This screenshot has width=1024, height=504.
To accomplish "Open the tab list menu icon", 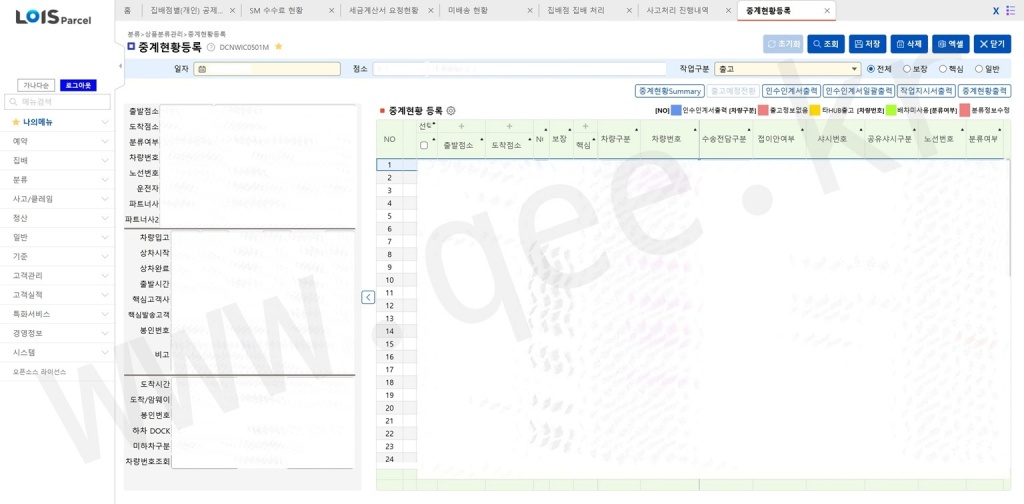I will pyautogui.click(x=1010, y=10).
